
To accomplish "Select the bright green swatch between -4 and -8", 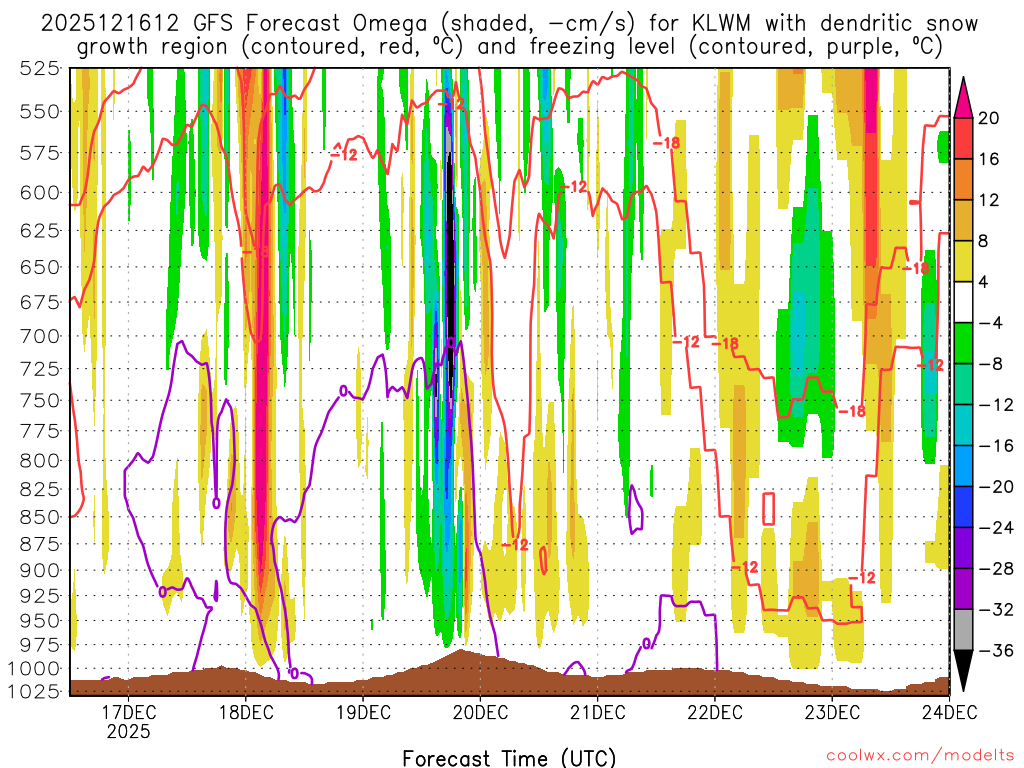I will pos(963,343).
